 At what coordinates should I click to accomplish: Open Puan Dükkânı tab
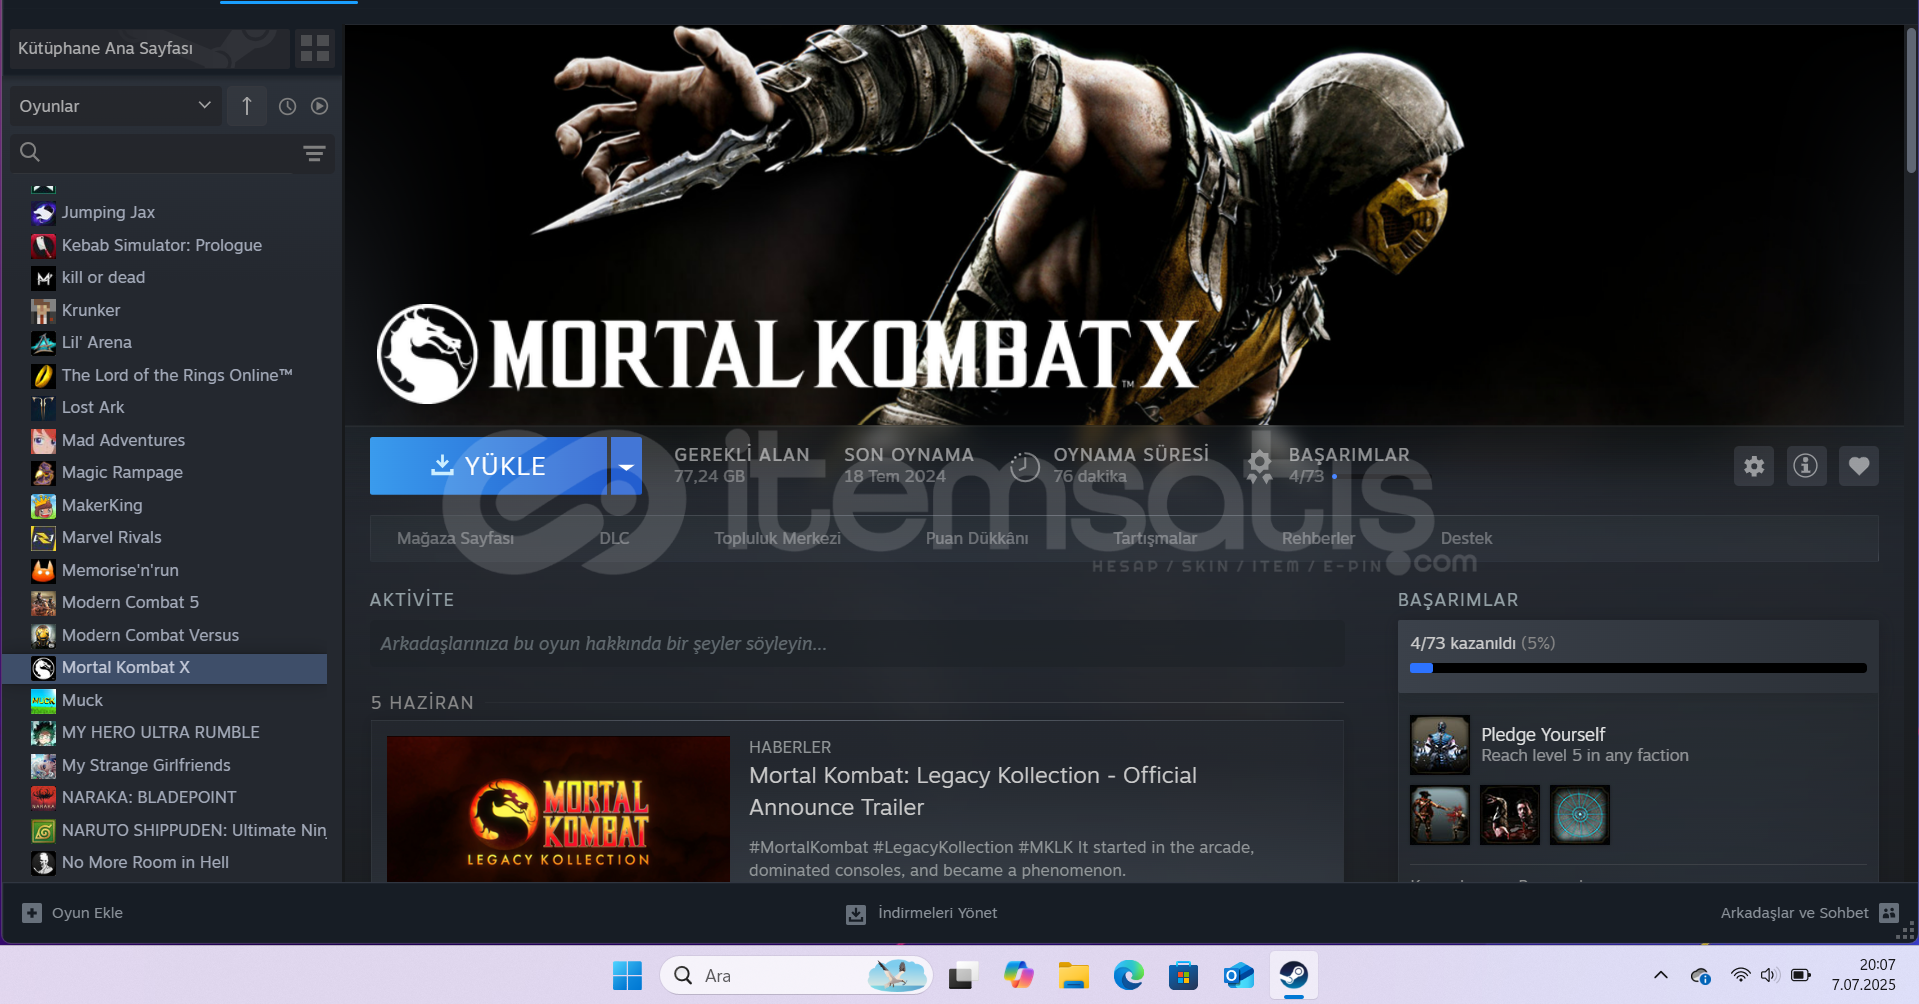(x=977, y=538)
